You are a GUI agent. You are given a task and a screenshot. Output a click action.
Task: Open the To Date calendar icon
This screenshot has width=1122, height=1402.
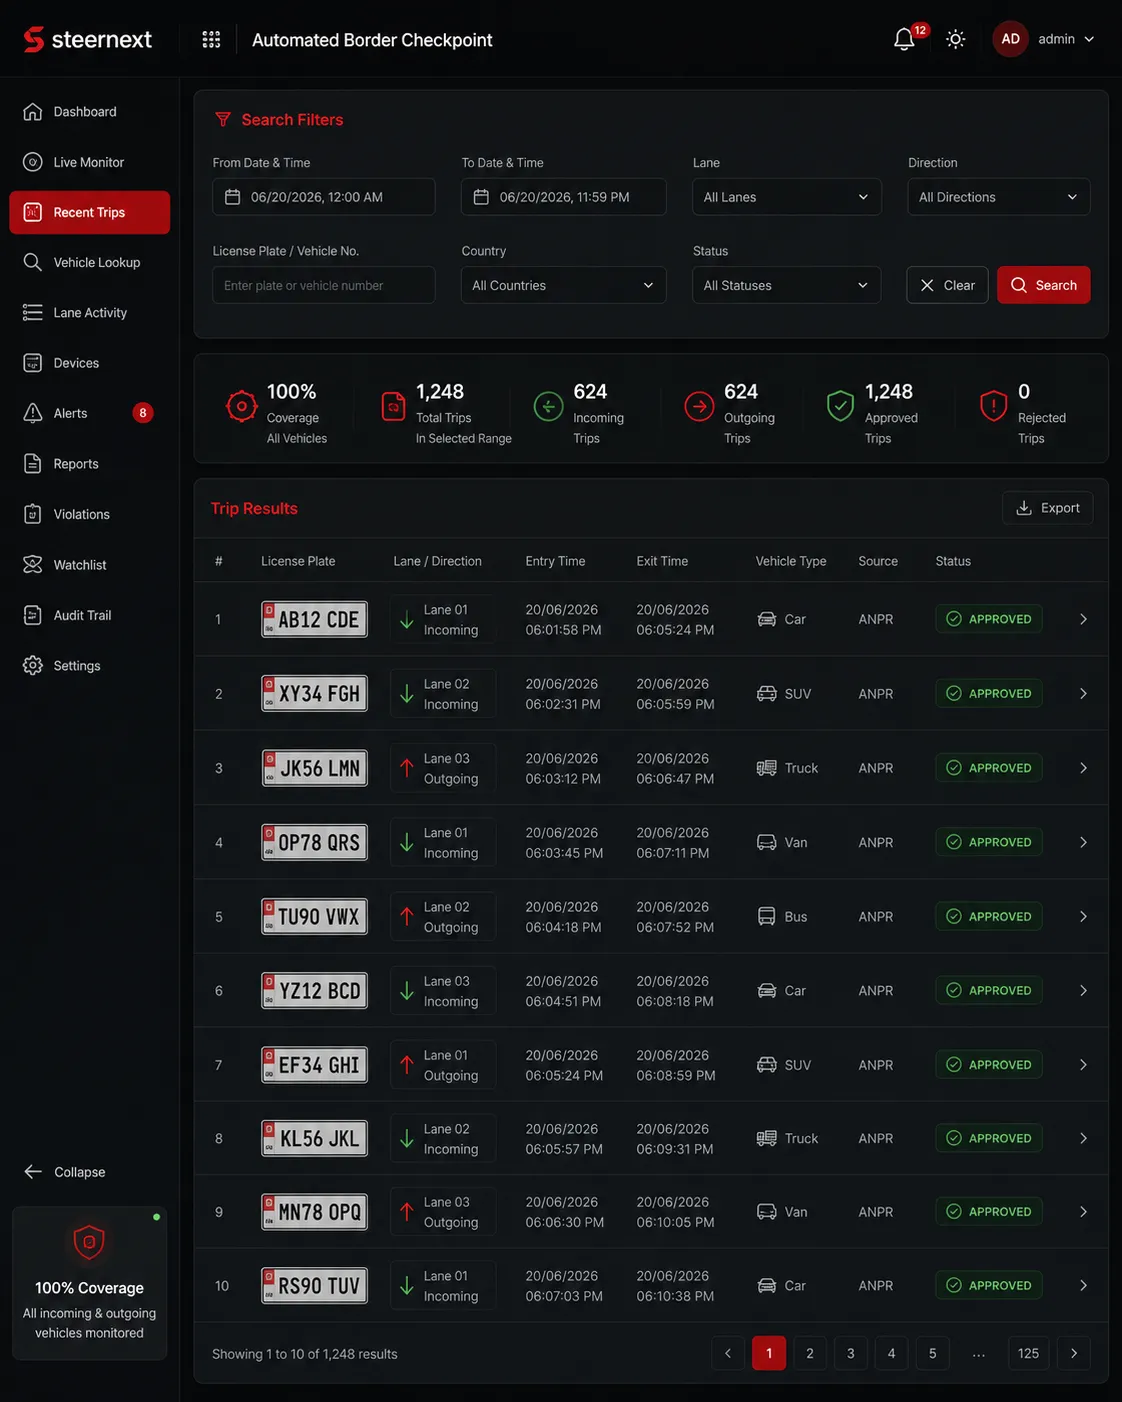pos(481,197)
